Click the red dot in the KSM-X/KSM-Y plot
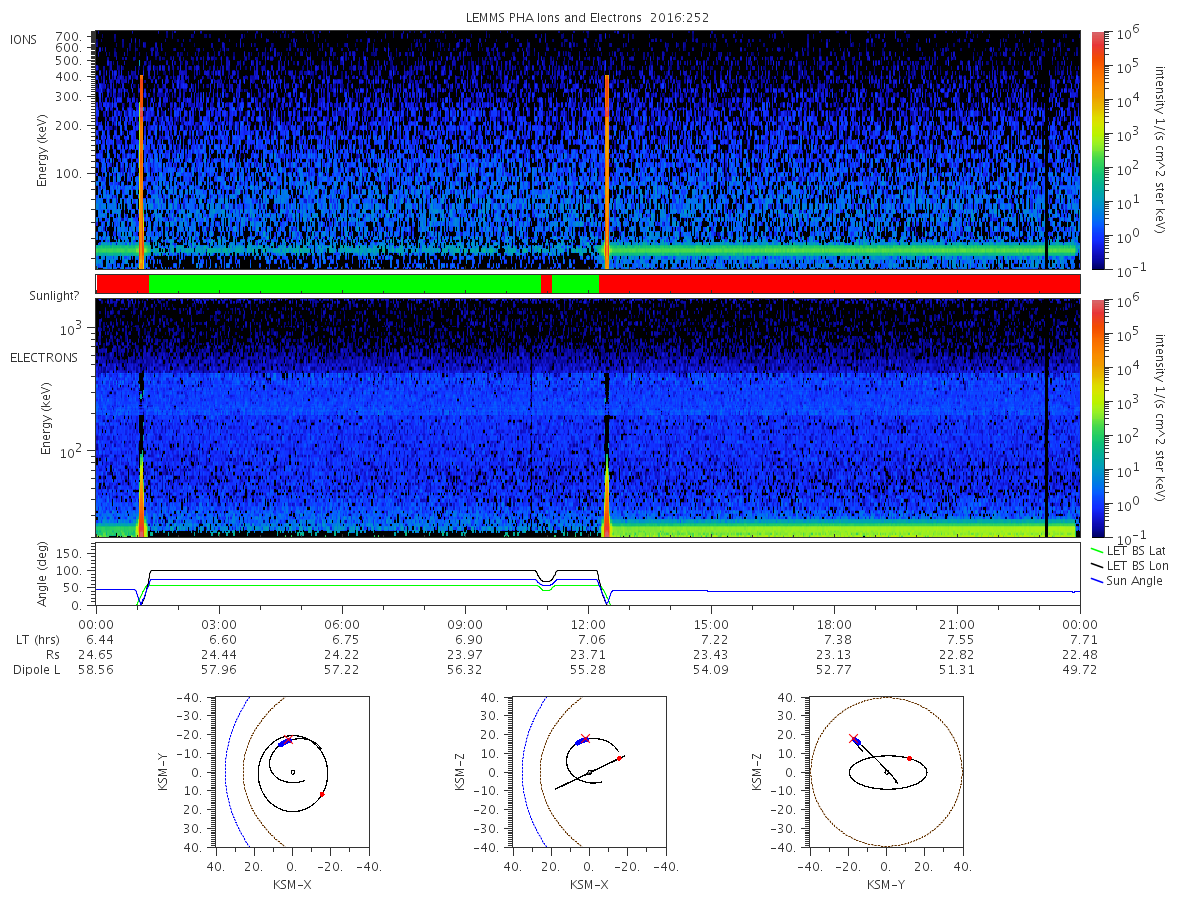This screenshot has width=1200, height=900. [322, 794]
